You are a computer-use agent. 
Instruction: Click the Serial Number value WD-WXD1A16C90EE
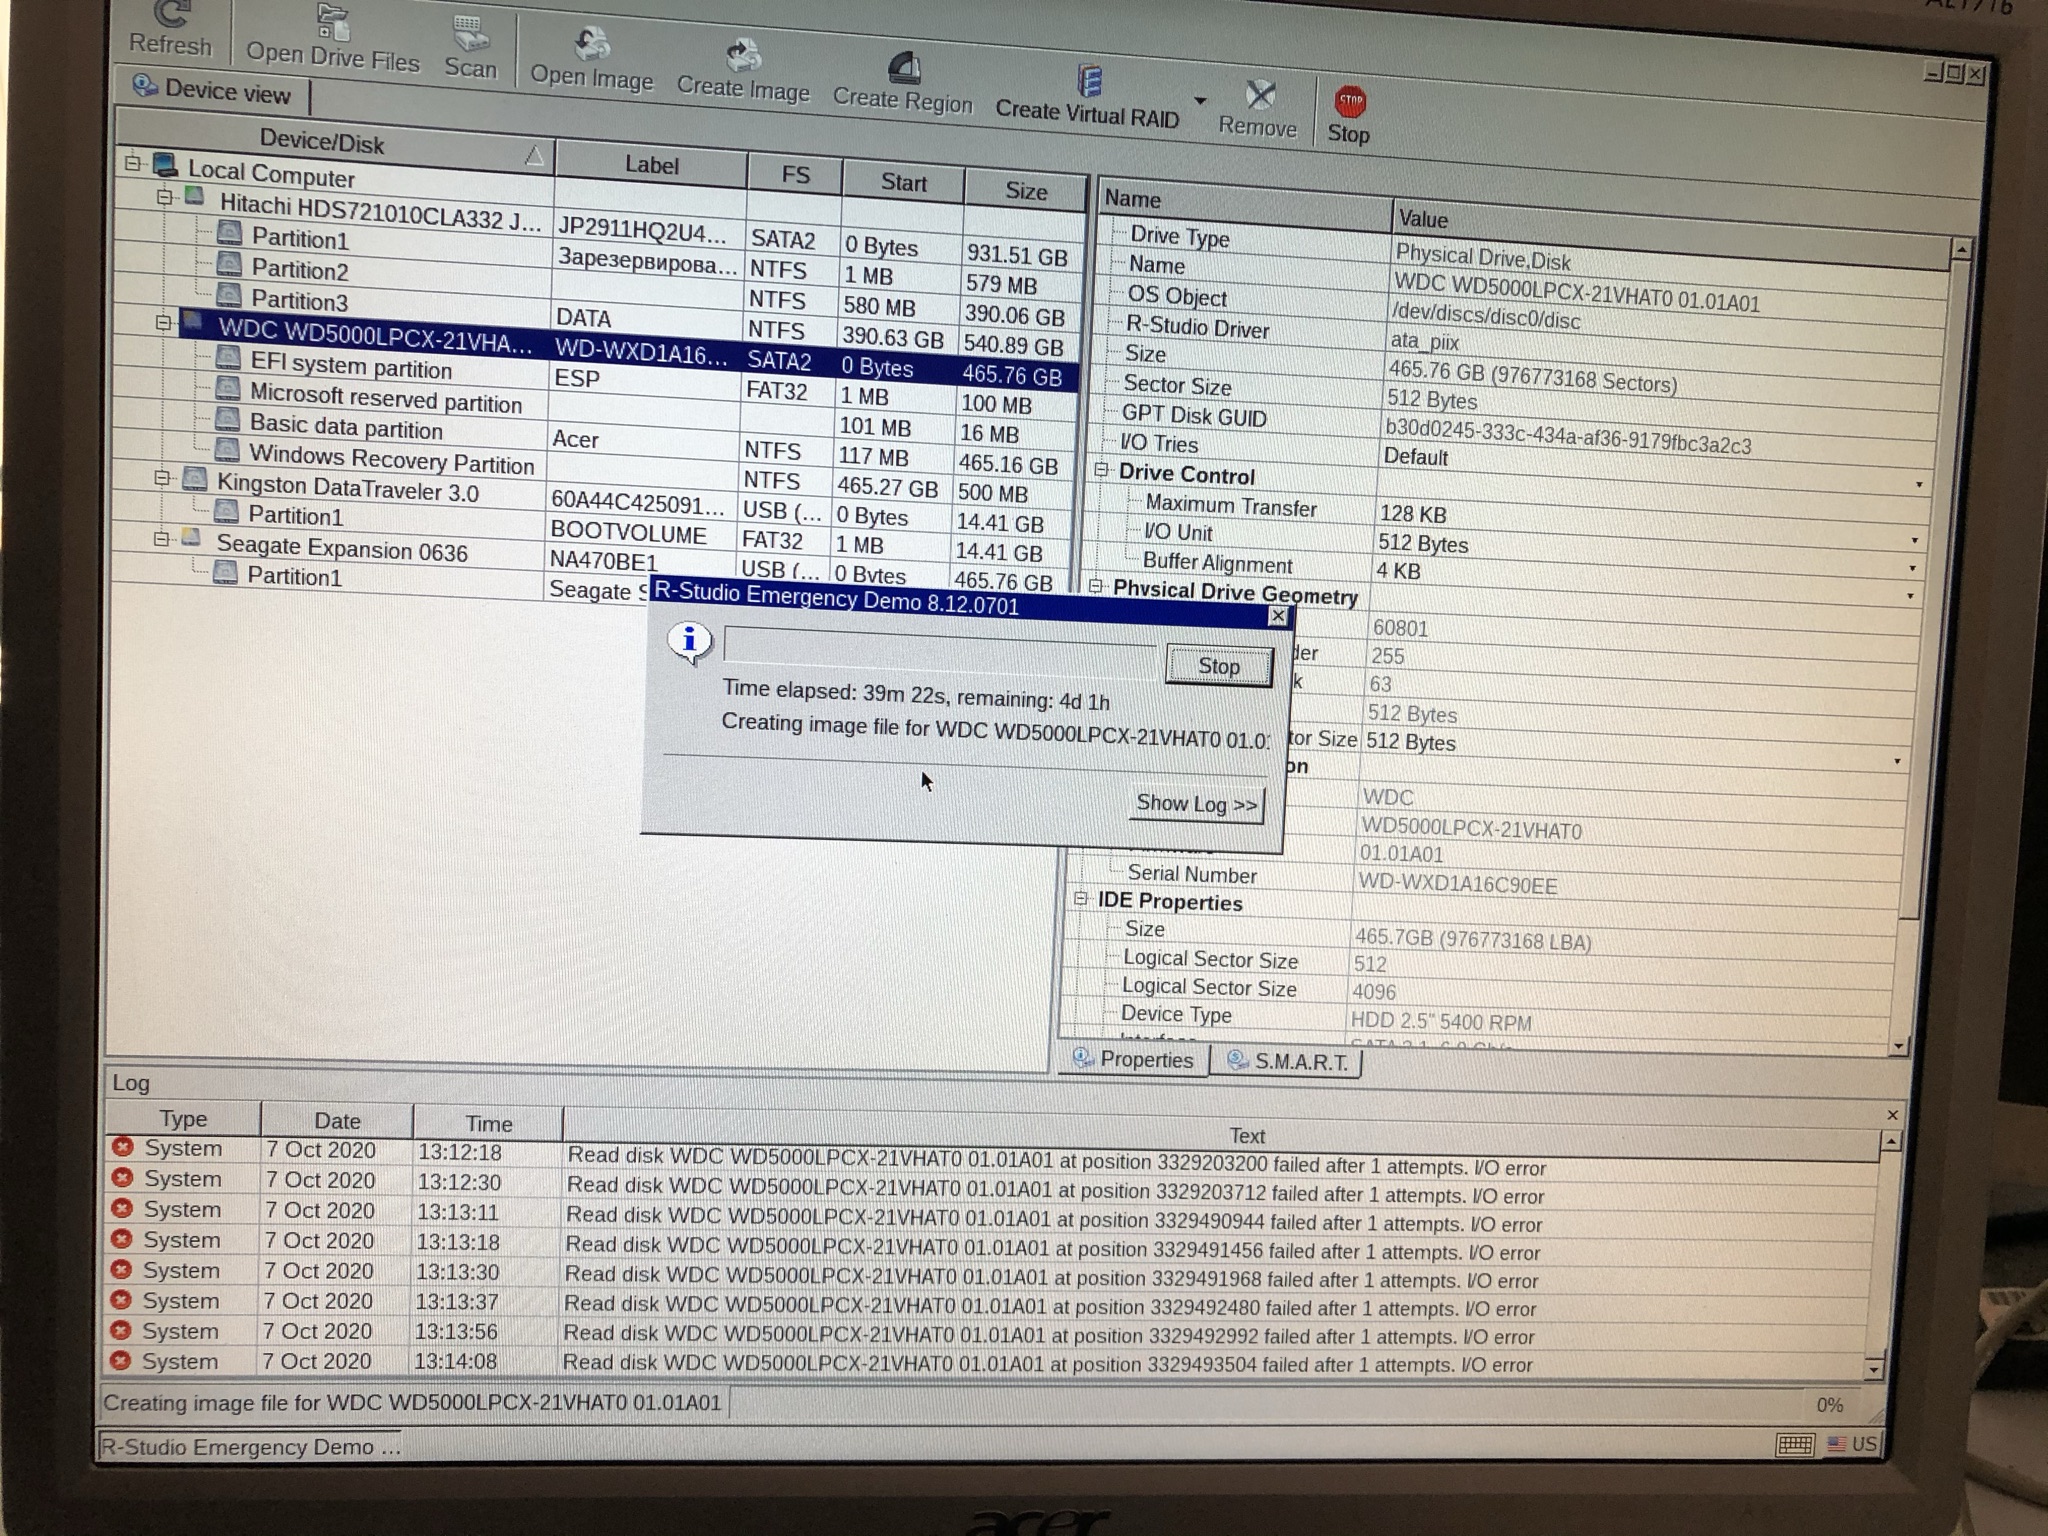click(1457, 884)
